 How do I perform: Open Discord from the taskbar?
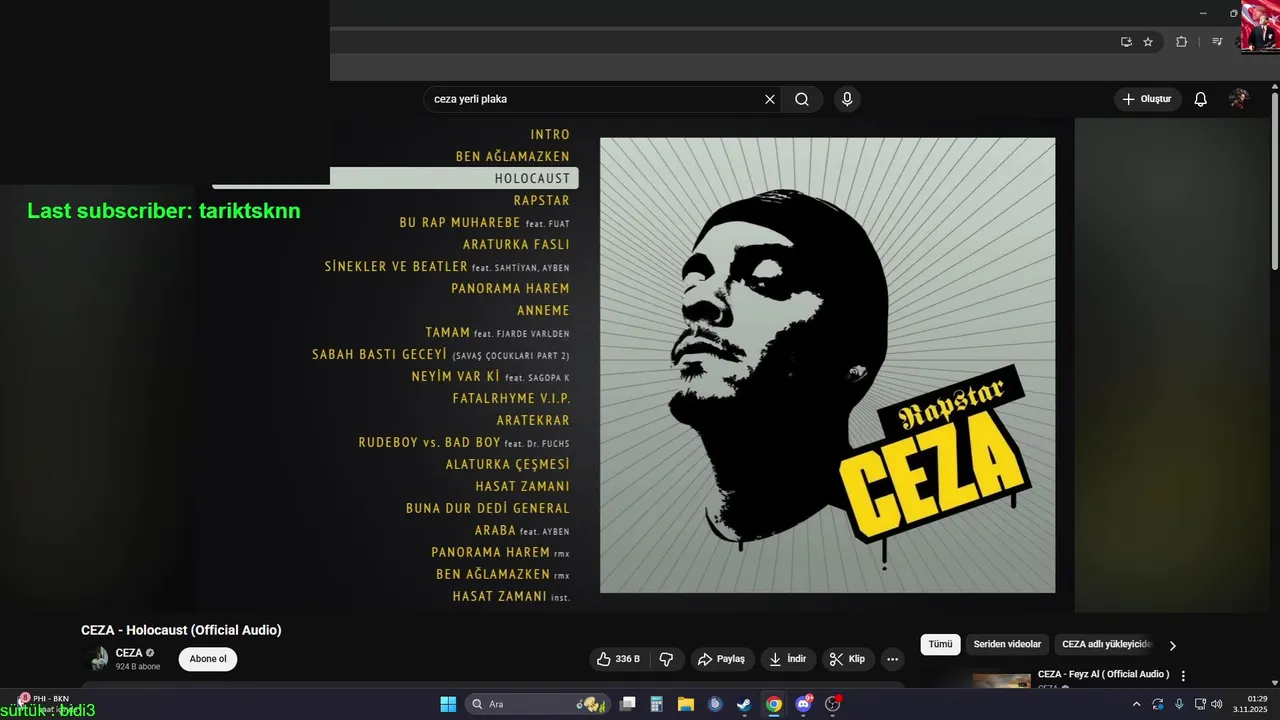[803, 704]
